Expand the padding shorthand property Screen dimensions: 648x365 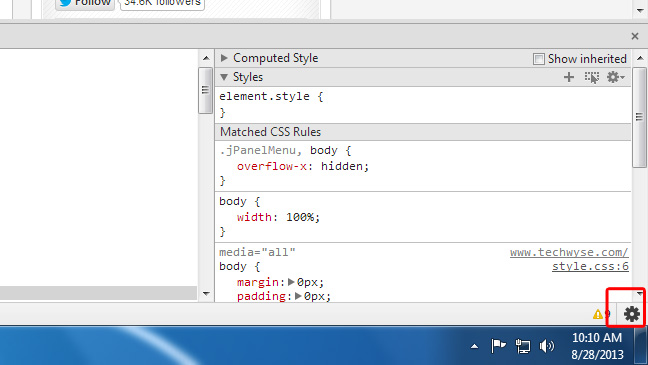click(x=298, y=296)
